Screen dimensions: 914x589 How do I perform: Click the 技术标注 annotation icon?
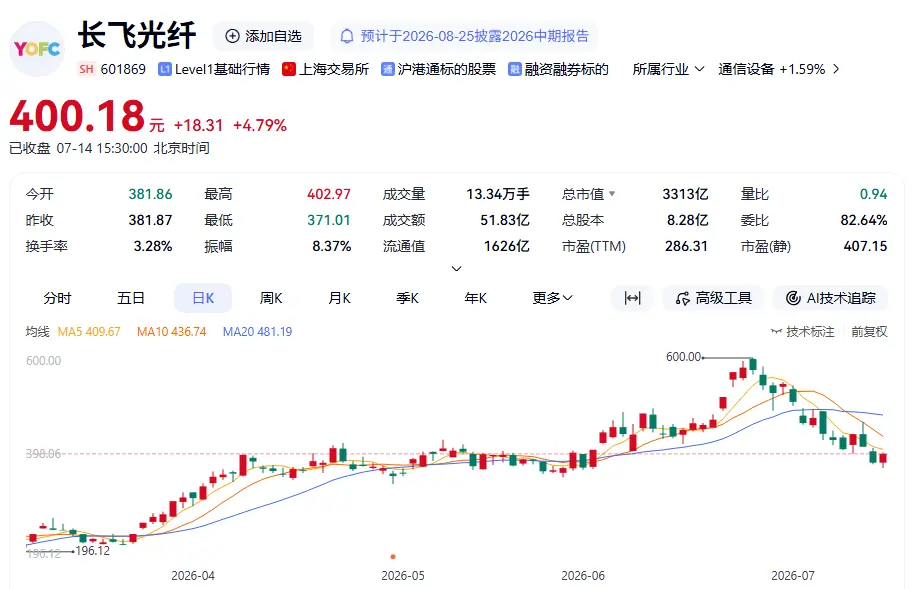coord(776,332)
